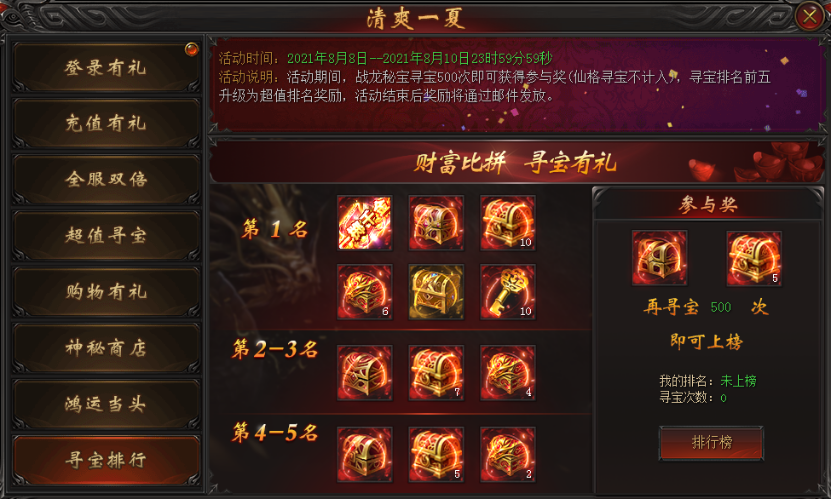Open the 排行榜 ranking list

pos(711,442)
